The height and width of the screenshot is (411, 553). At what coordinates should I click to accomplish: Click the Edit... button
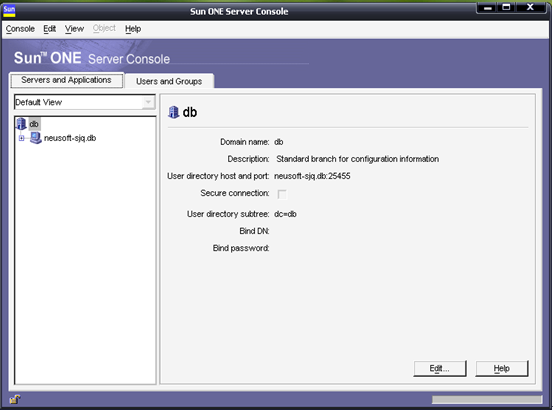[x=440, y=368]
